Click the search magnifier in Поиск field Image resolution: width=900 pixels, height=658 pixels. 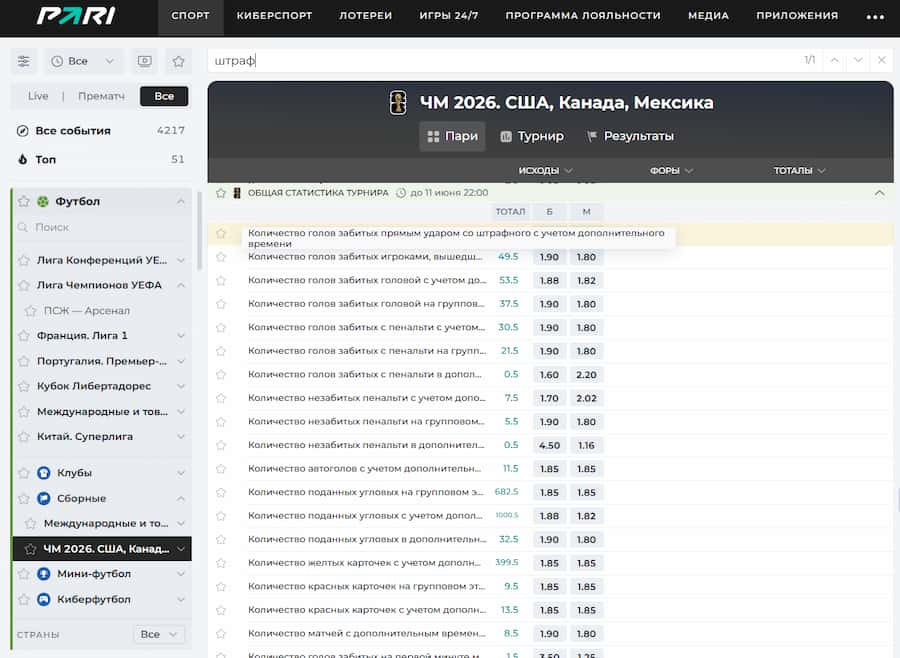point(22,227)
